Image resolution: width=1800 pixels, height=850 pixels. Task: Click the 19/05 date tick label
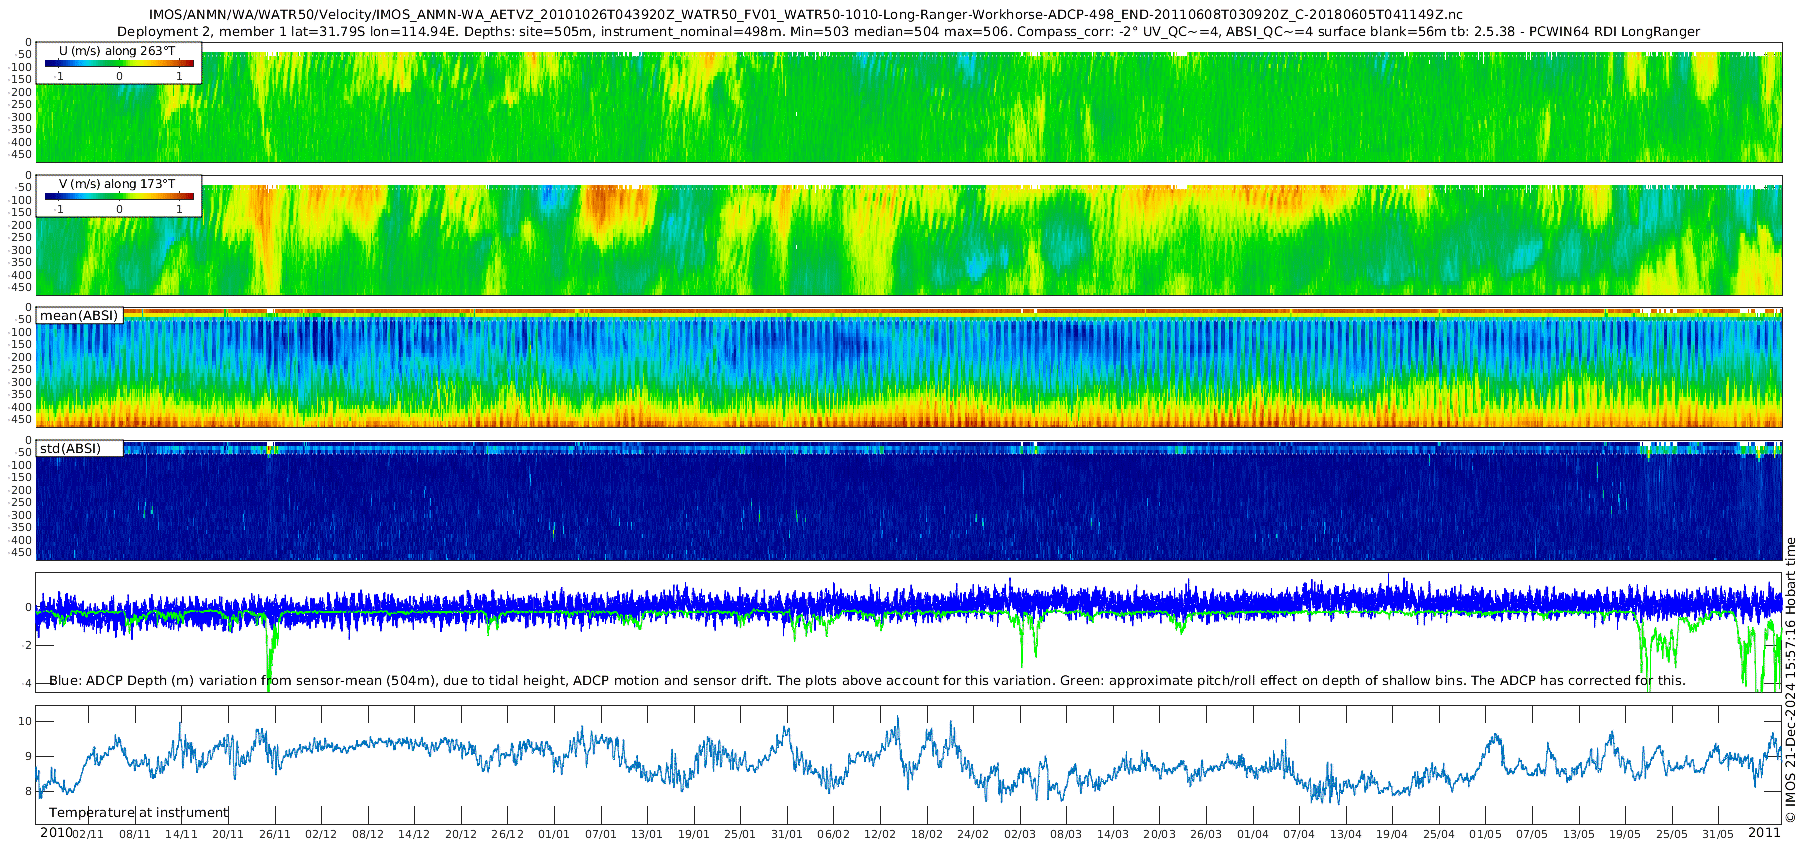tap(1625, 835)
